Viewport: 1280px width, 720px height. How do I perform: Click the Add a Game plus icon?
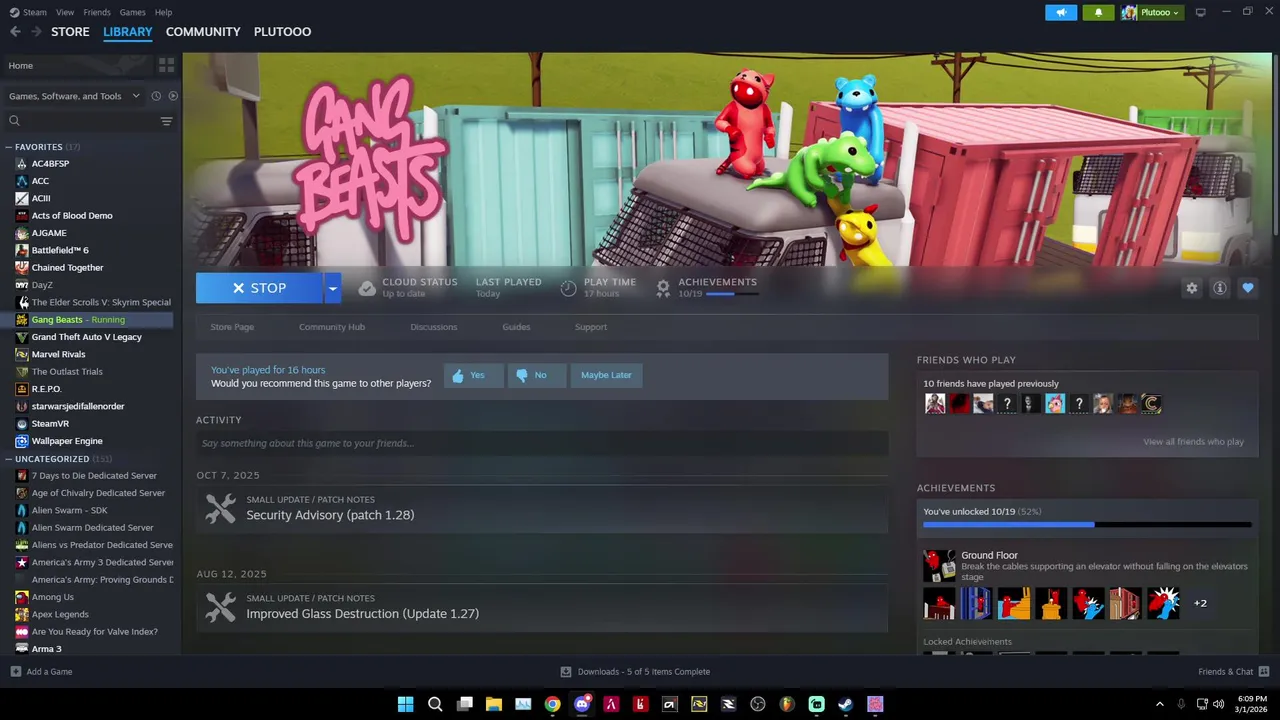[x=15, y=671]
